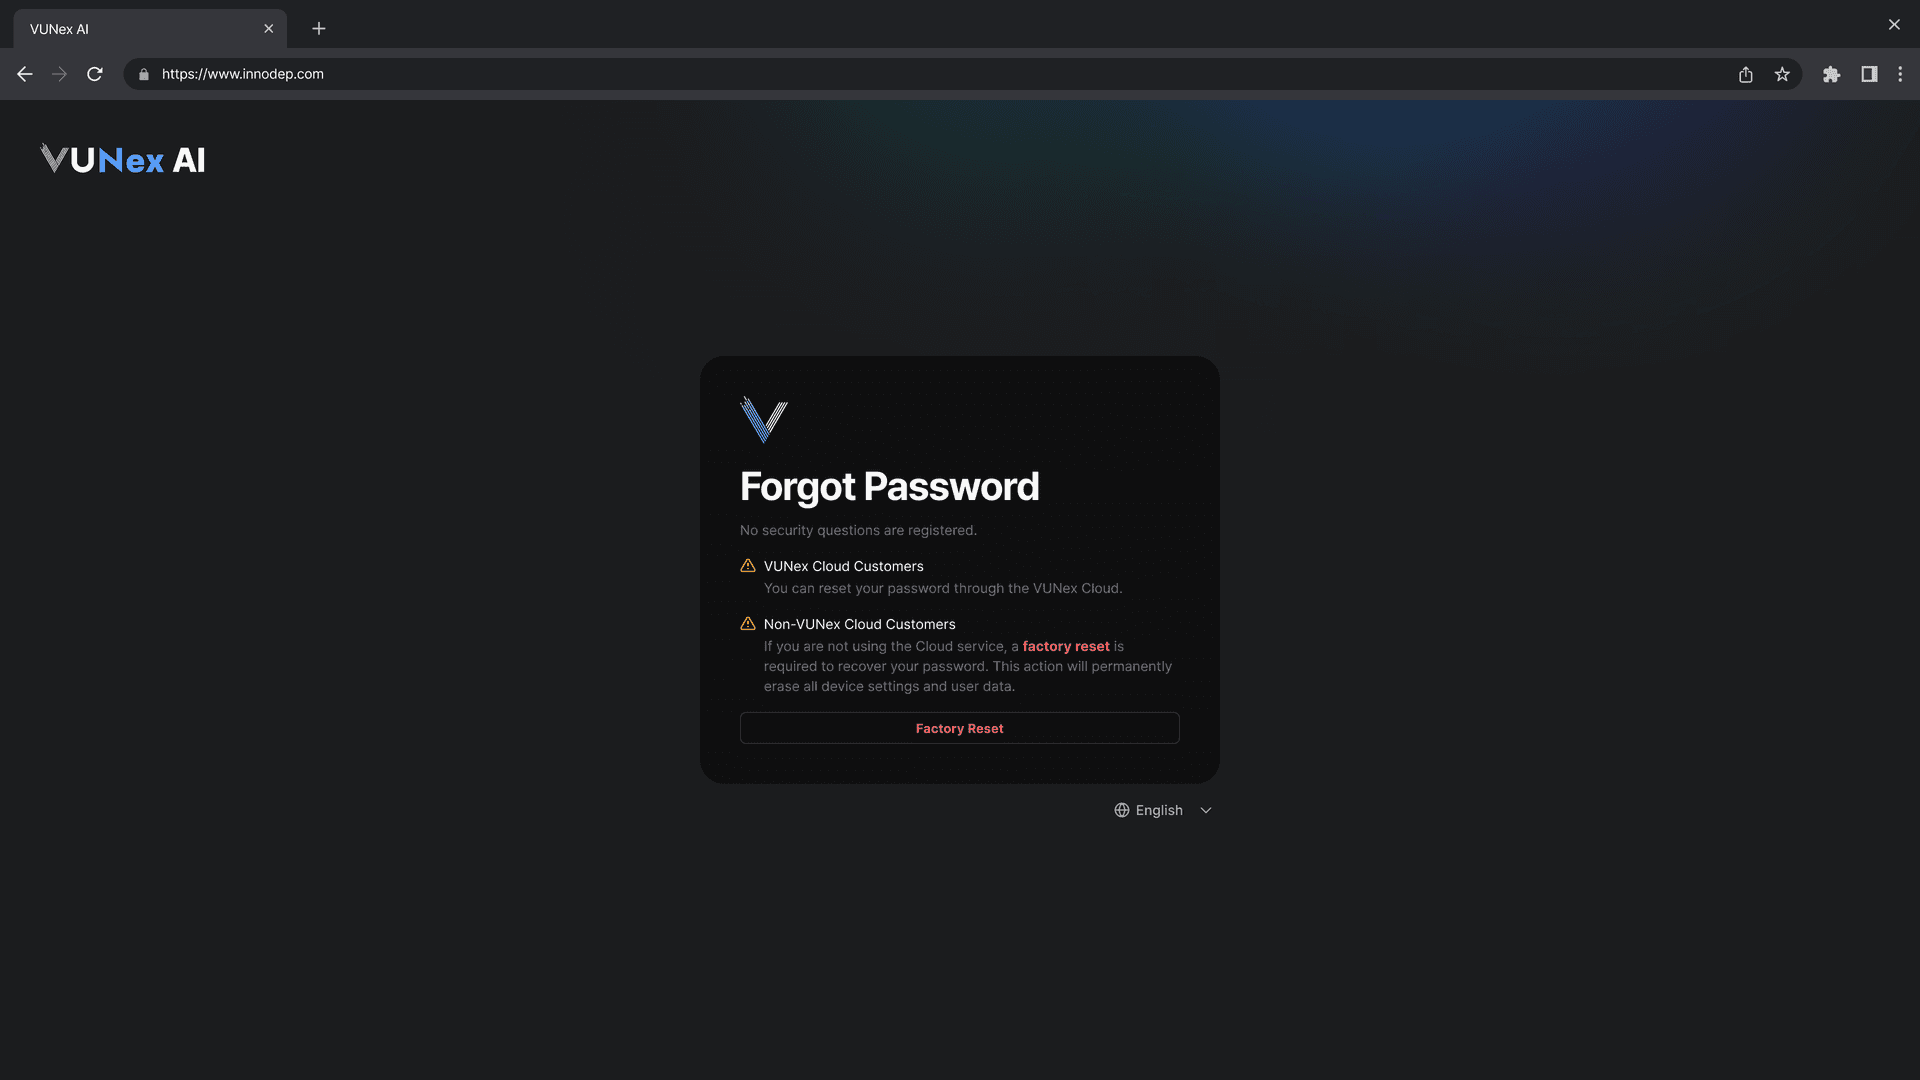
Task: Go back using browser back arrow
Action: coord(25,74)
